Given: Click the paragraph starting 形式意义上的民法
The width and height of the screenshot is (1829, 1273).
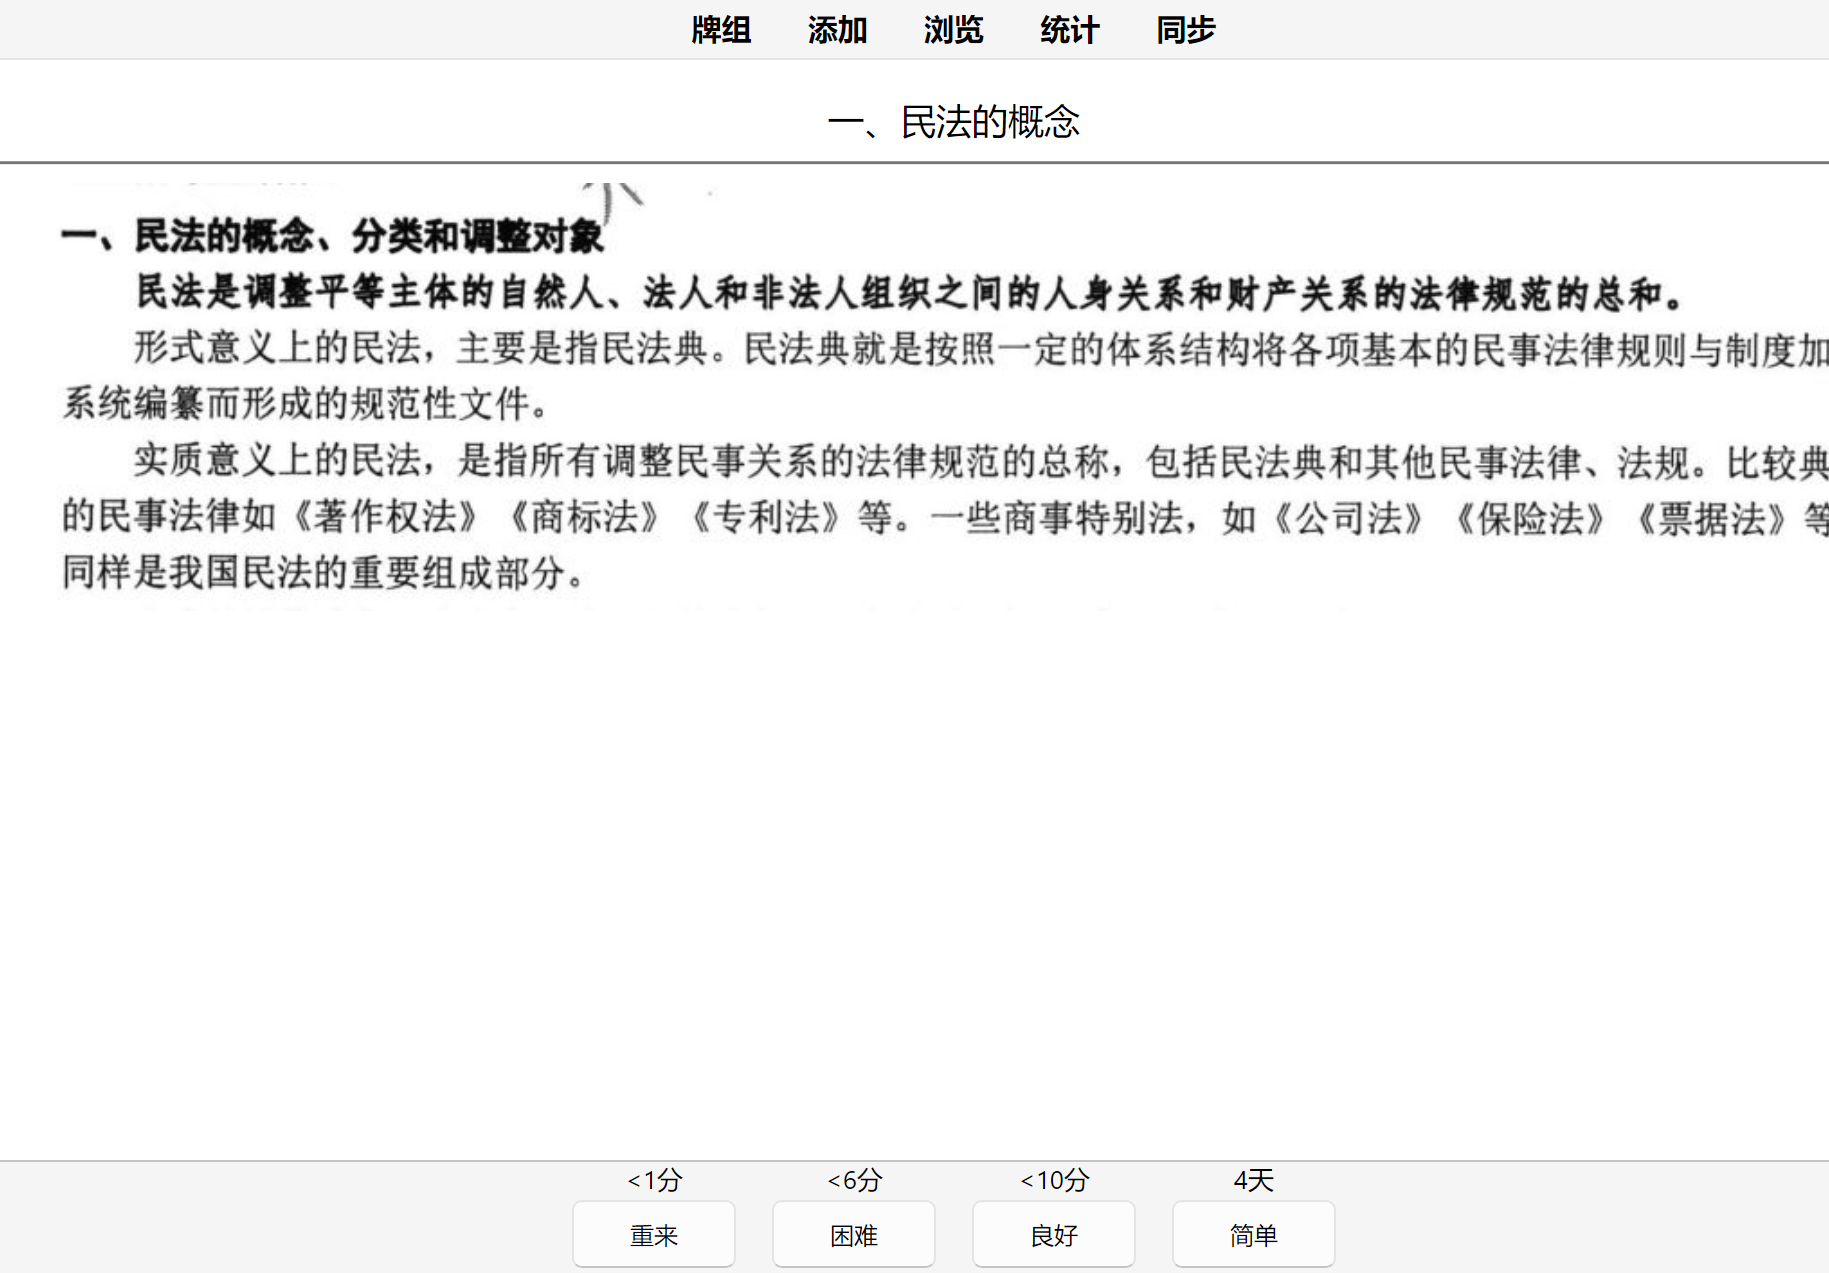Looking at the screenshot, I should (945, 376).
